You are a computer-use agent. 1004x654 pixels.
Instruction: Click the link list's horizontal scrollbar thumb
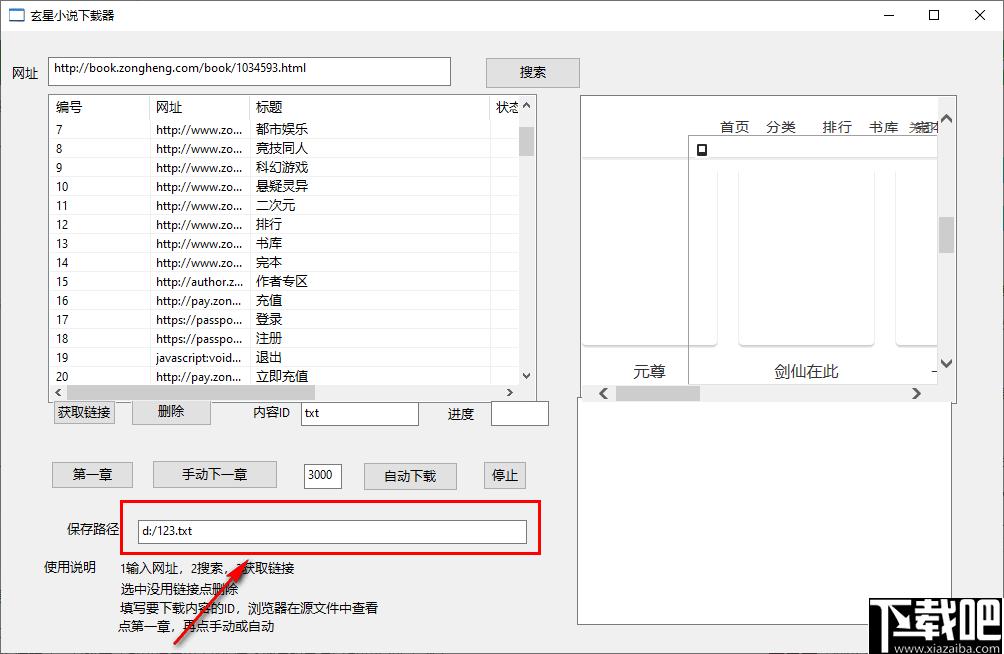pos(191,393)
